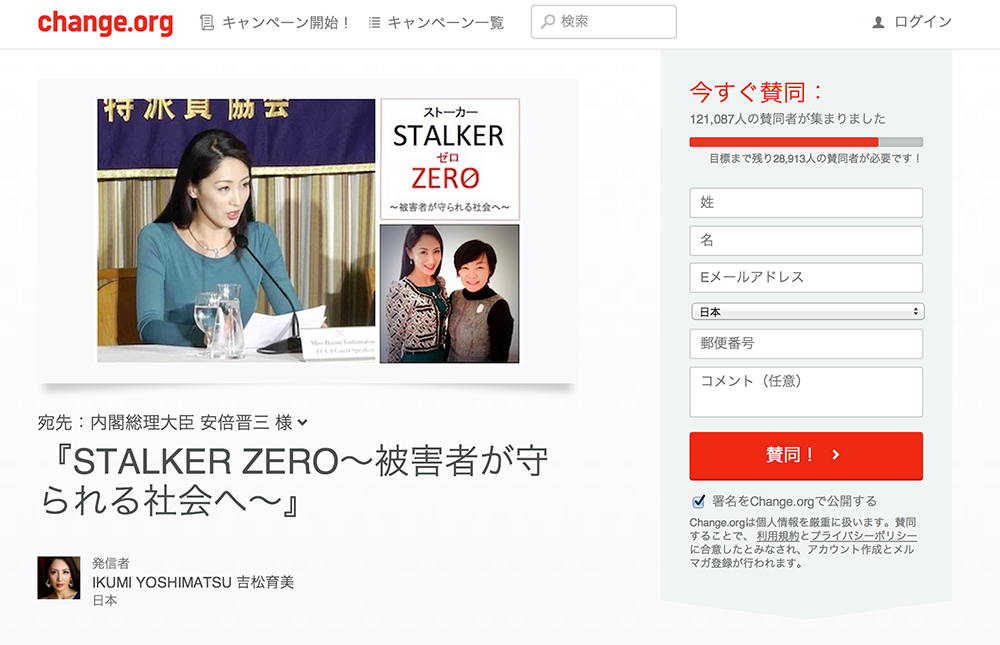1000x645 pixels.
Task: Click the コメント（任意） text area
Action: (x=806, y=392)
